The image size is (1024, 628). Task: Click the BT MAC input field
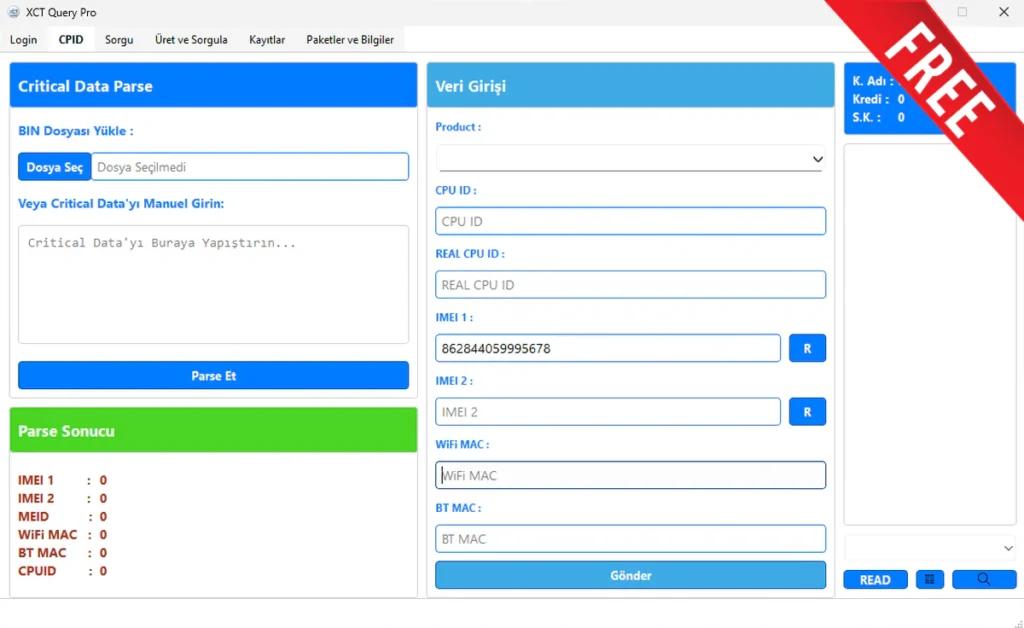[630, 539]
